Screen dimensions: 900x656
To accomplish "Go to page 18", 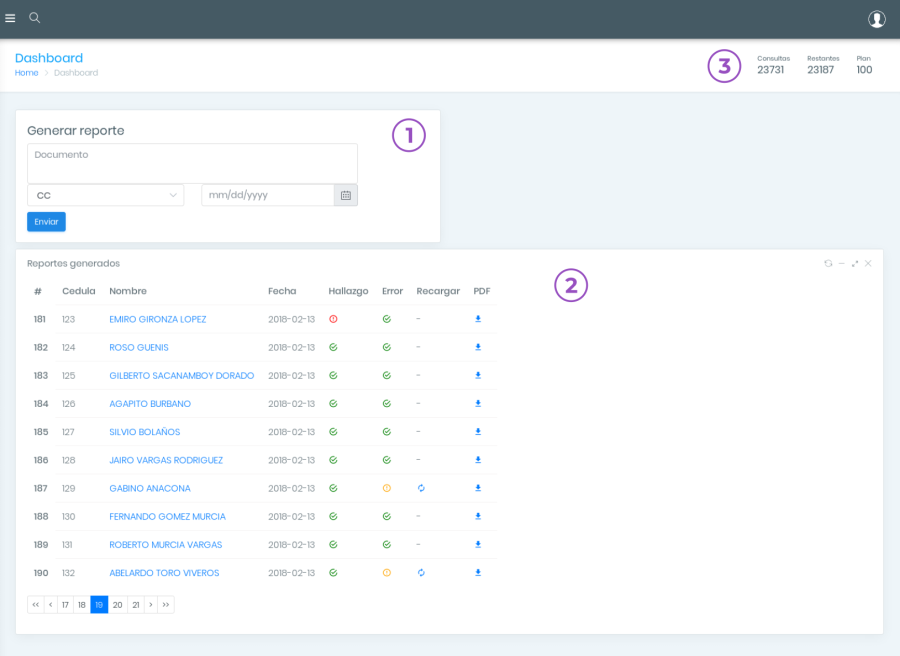I will coord(82,604).
